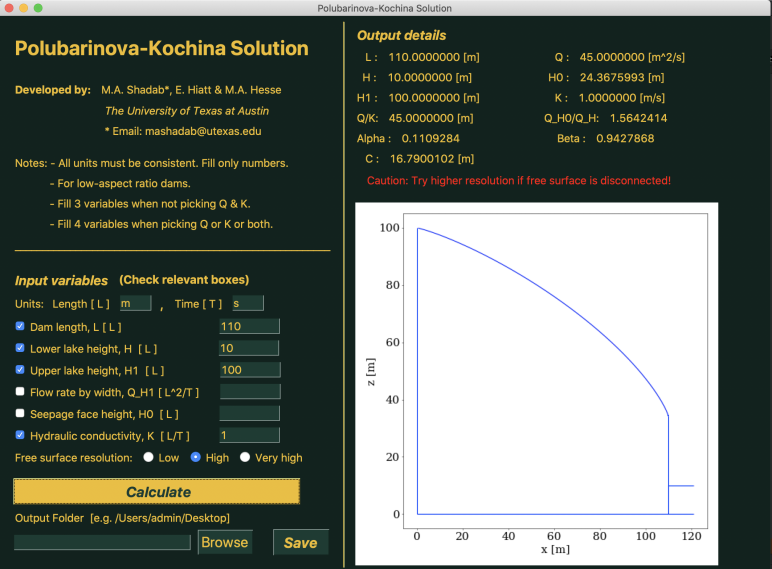
Task: Select High free surface resolution
Action: 195,457
